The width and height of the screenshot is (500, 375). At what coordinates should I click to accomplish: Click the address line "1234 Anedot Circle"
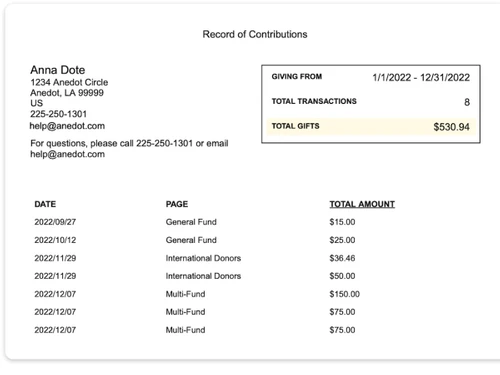pos(69,82)
